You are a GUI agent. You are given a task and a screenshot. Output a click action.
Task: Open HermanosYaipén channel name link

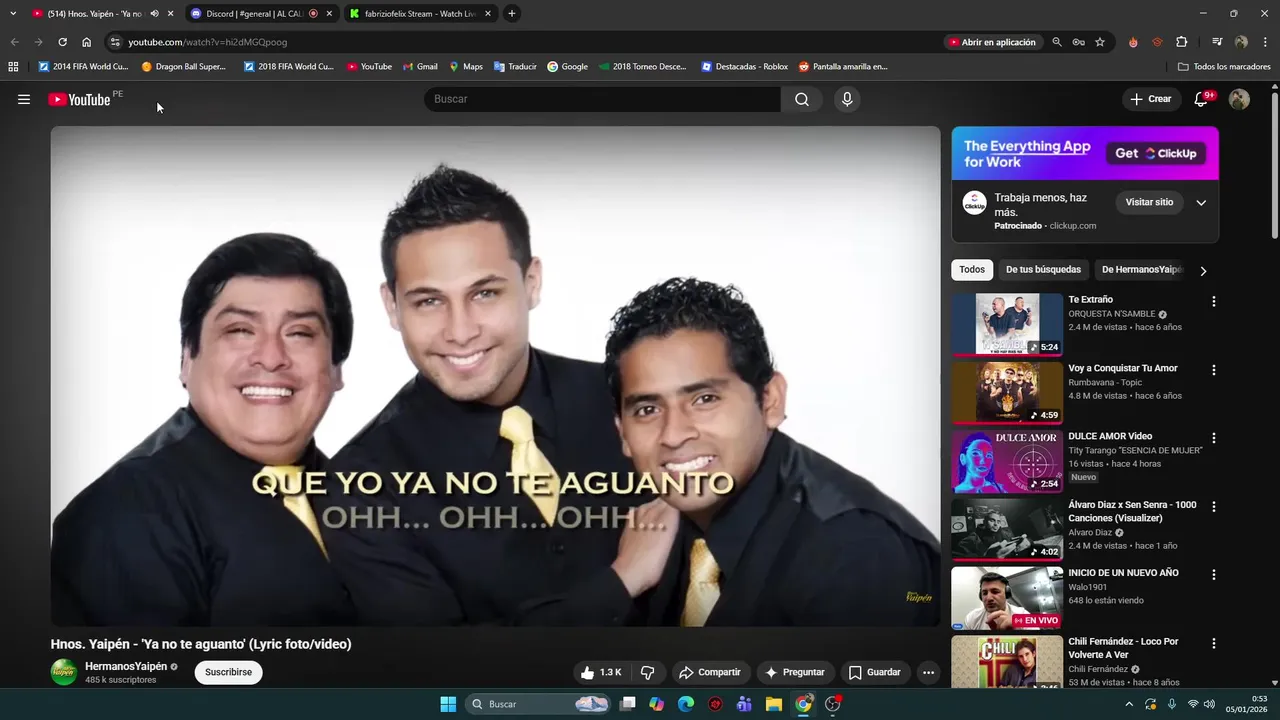[x=126, y=666]
